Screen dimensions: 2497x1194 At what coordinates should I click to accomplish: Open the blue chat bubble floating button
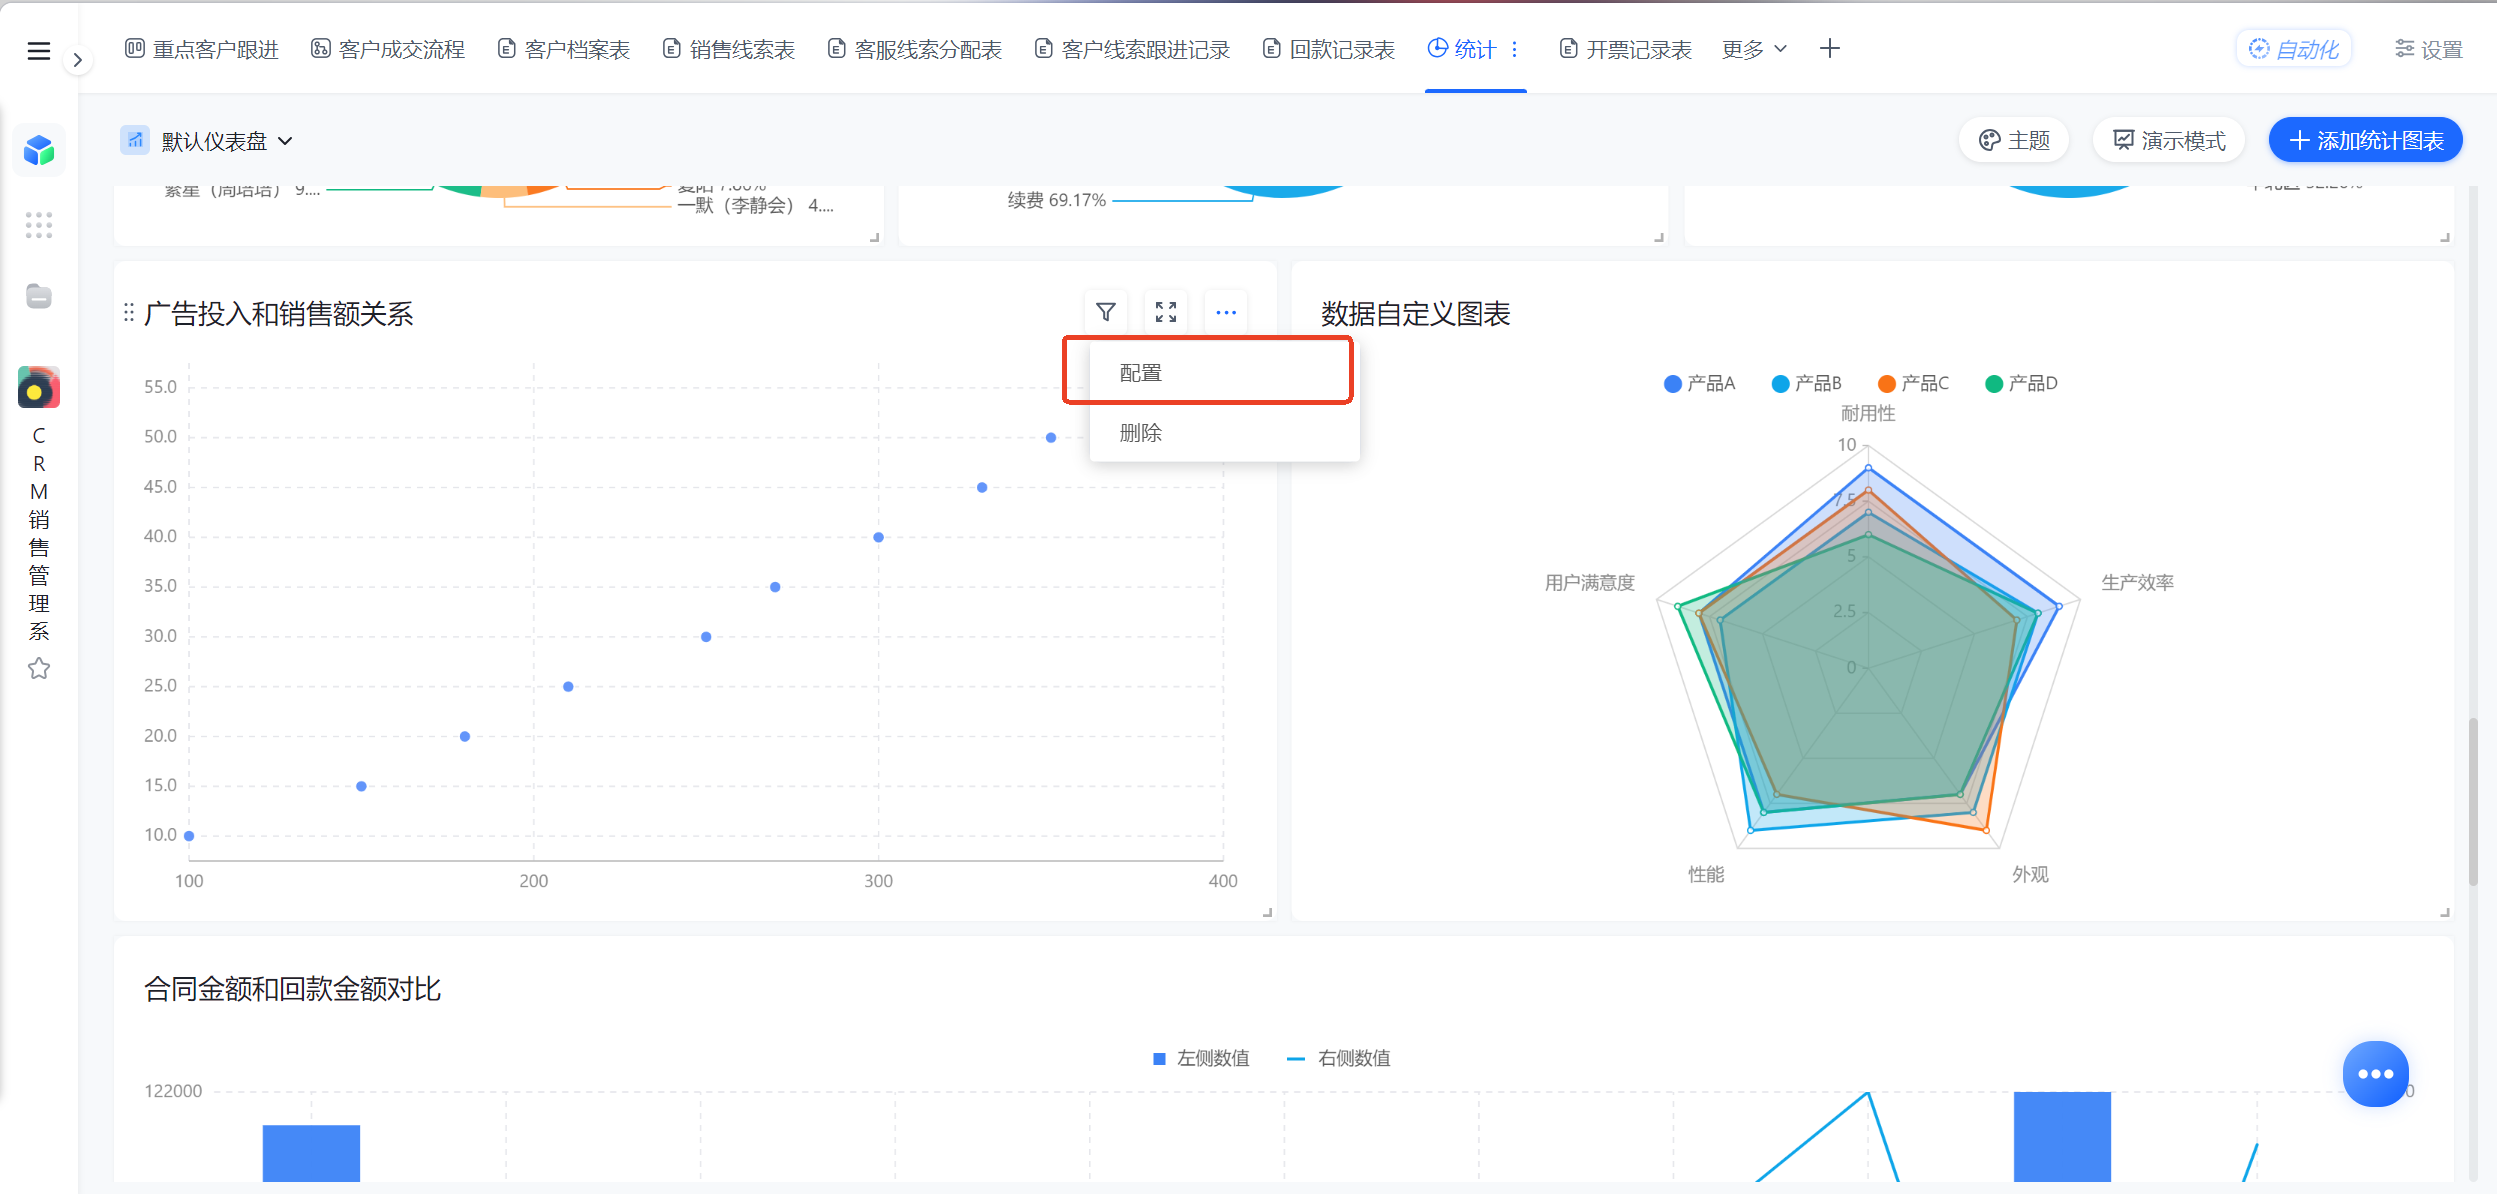coord(2375,1074)
